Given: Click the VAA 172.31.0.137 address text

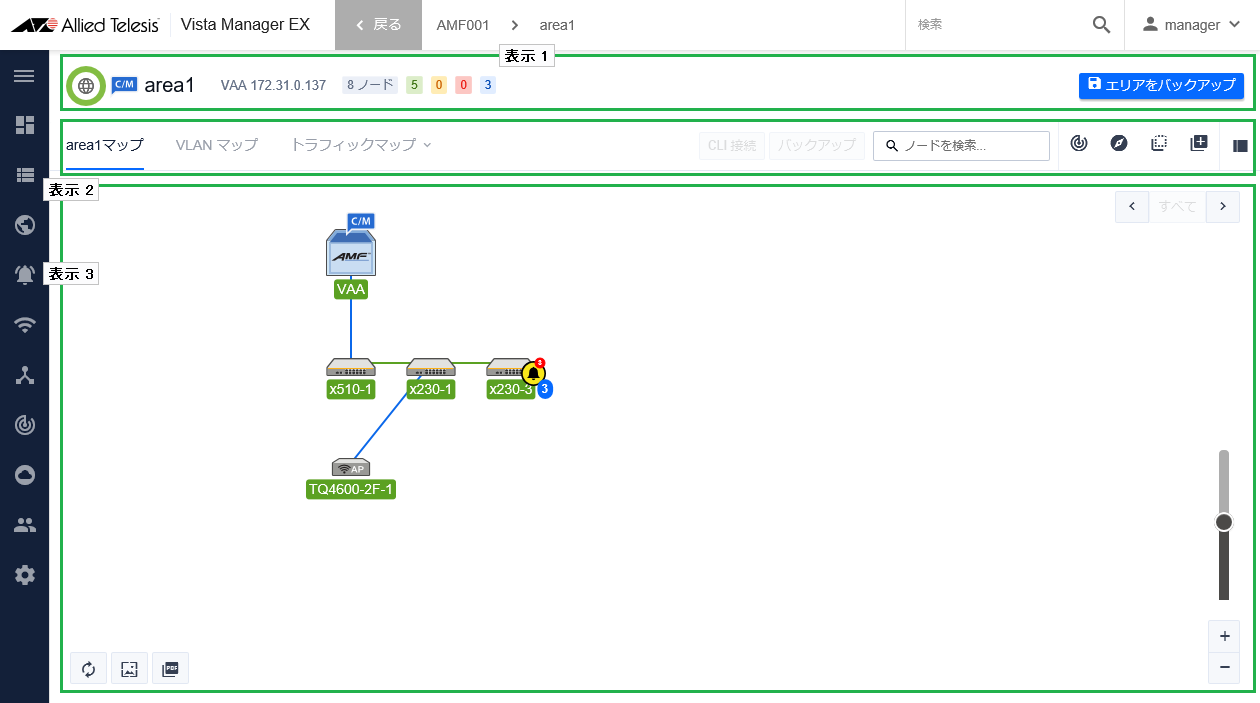Looking at the screenshot, I should pos(273,85).
